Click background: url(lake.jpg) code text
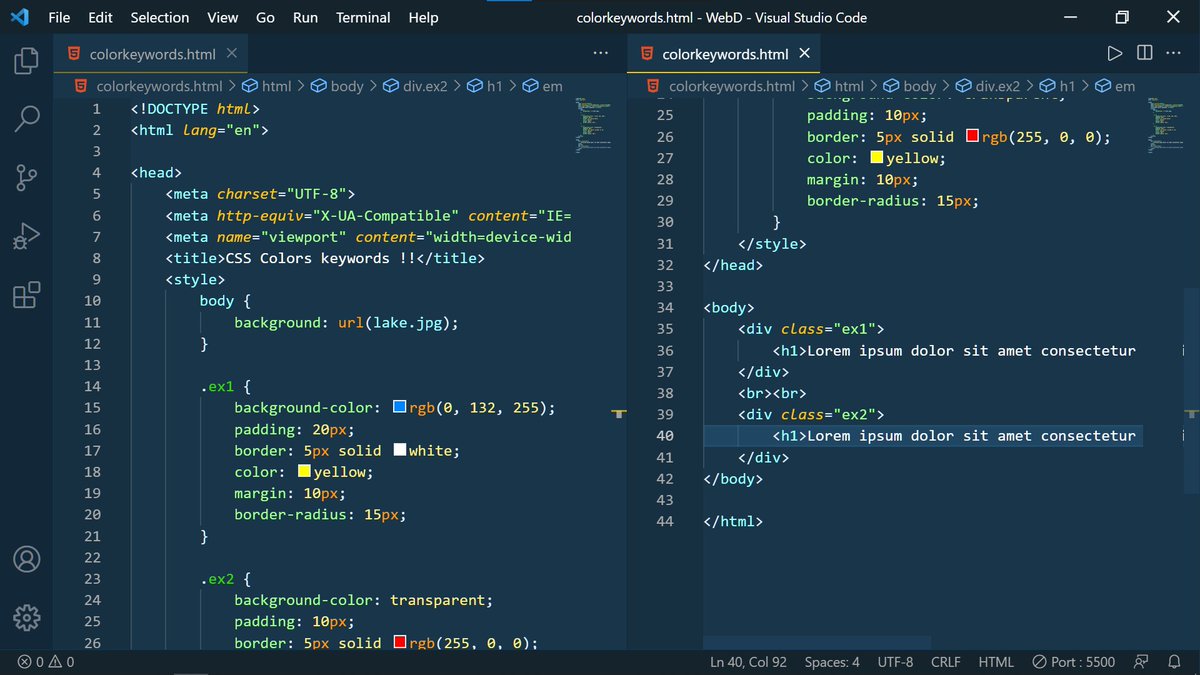This screenshot has width=1200, height=675. [346, 322]
